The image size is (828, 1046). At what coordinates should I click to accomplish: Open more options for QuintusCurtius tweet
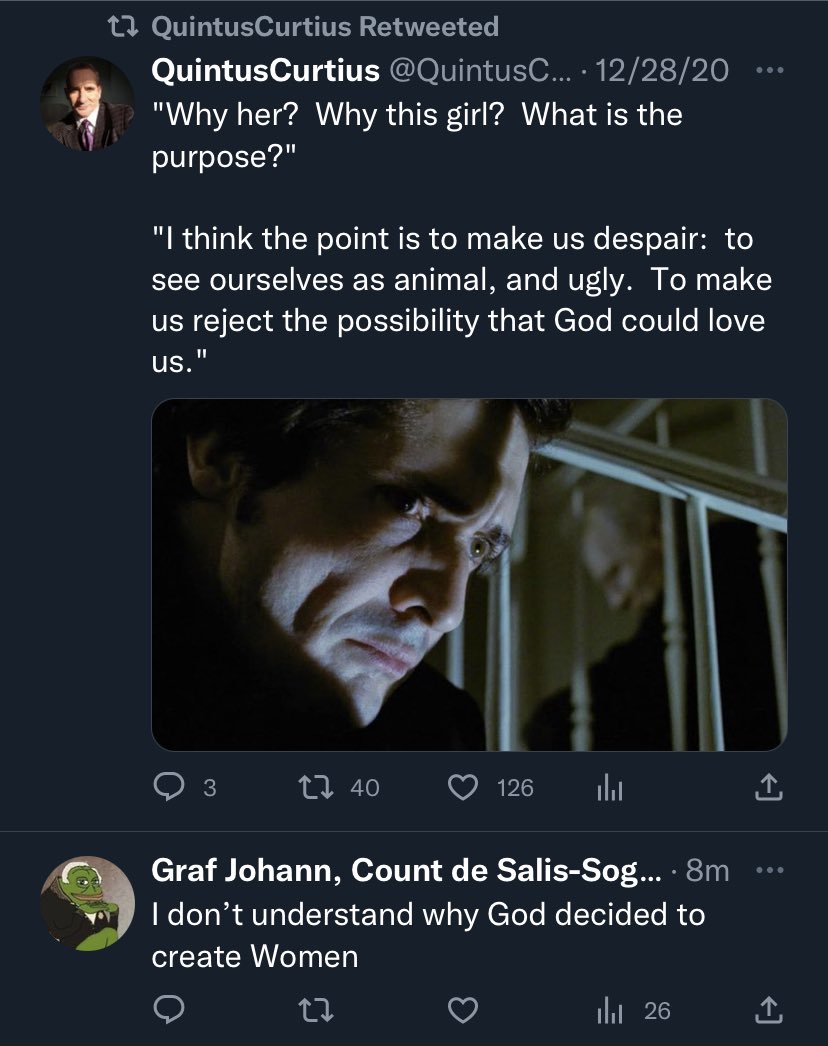click(x=770, y=70)
